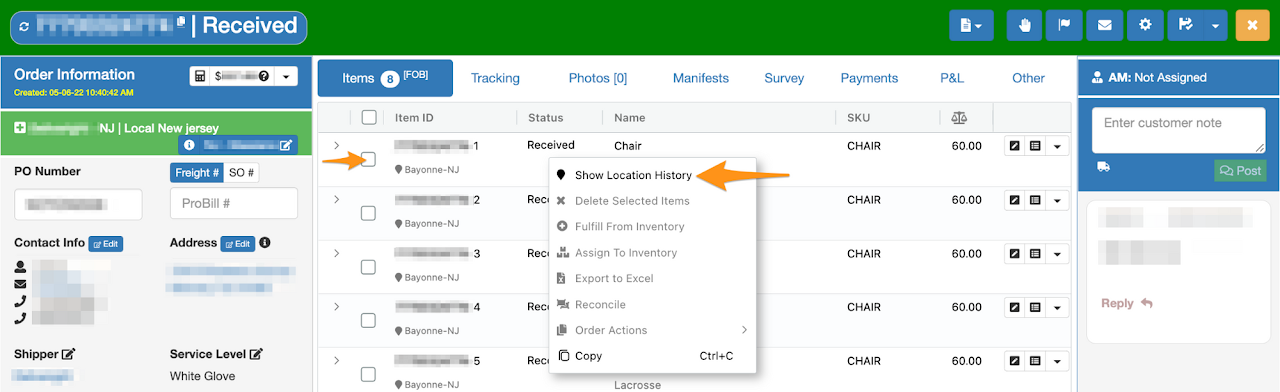Click the hand (hold) icon button
Viewport: 1280px width, 392px height.
(x=1023, y=25)
